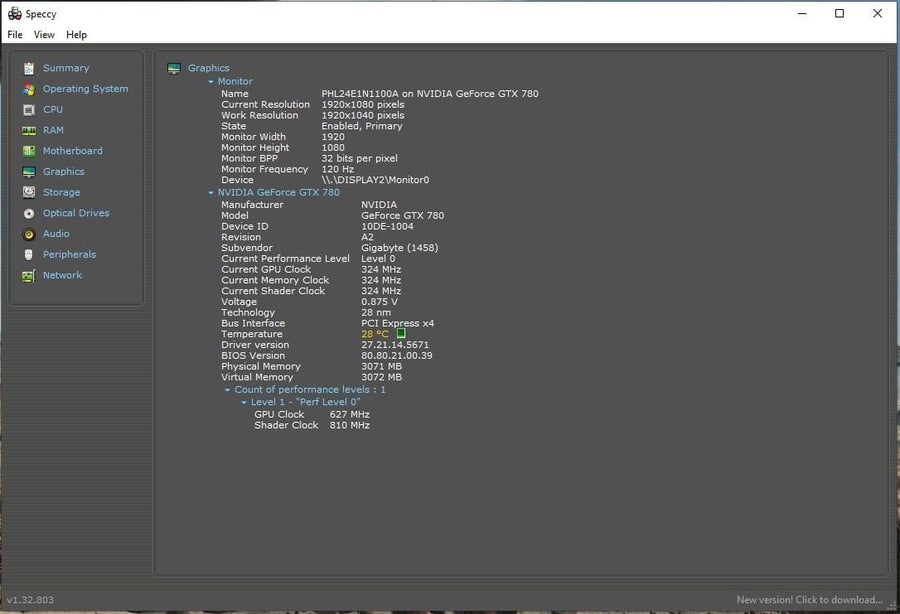
Task: Click the Driver version 27.21.14.5671 value
Action: click(x=395, y=345)
